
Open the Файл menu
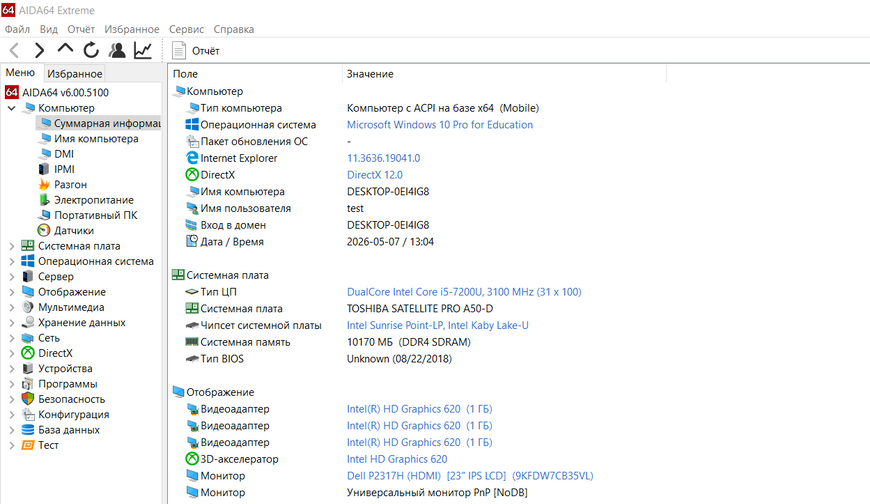[17, 29]
